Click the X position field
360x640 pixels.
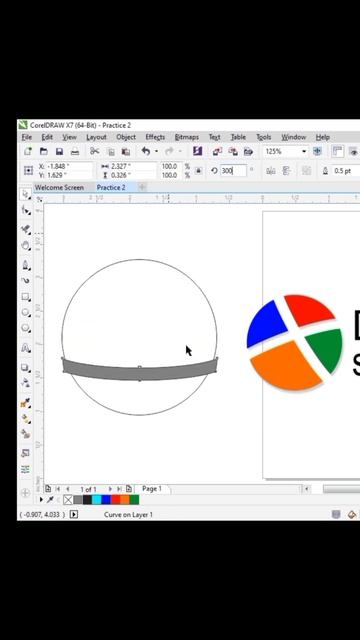click(65, 167)
